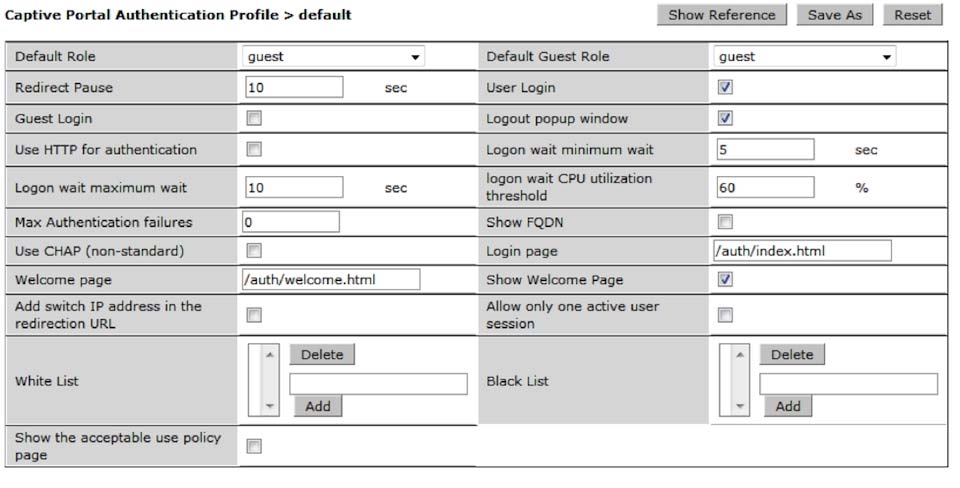Open the Default Role dropdown

point(333,56)
